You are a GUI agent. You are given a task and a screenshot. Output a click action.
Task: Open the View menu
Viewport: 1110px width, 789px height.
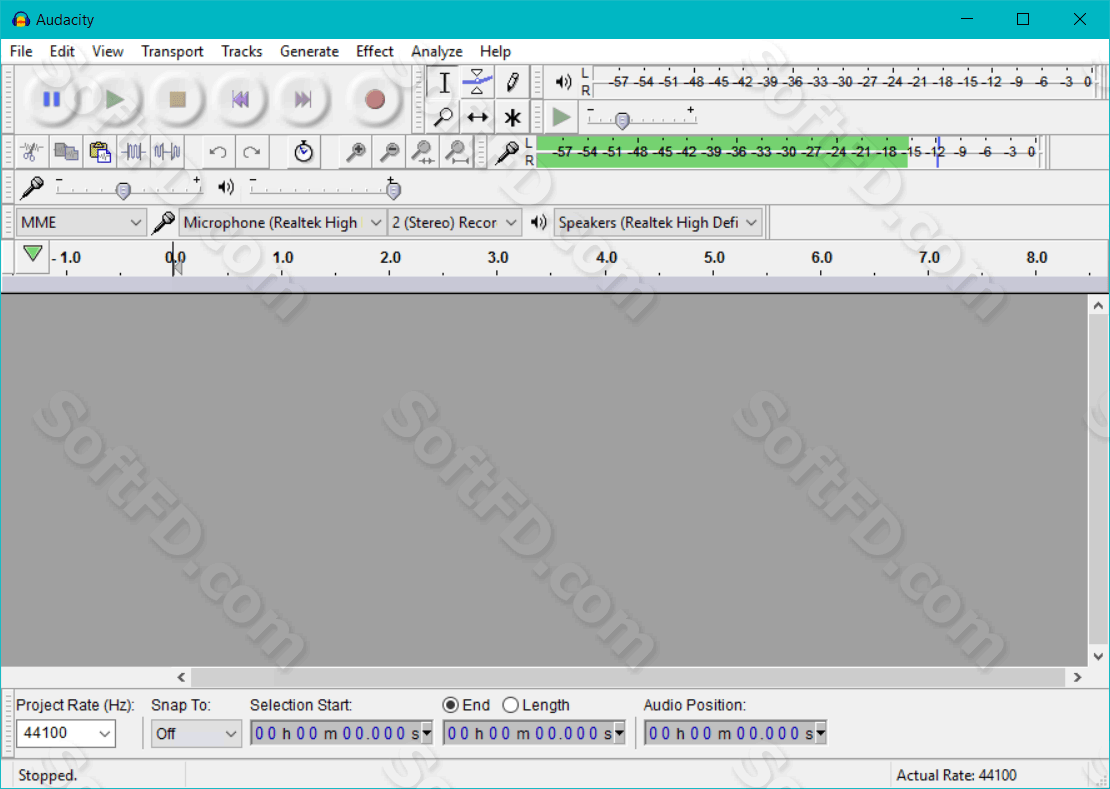[x=108, y=52]
